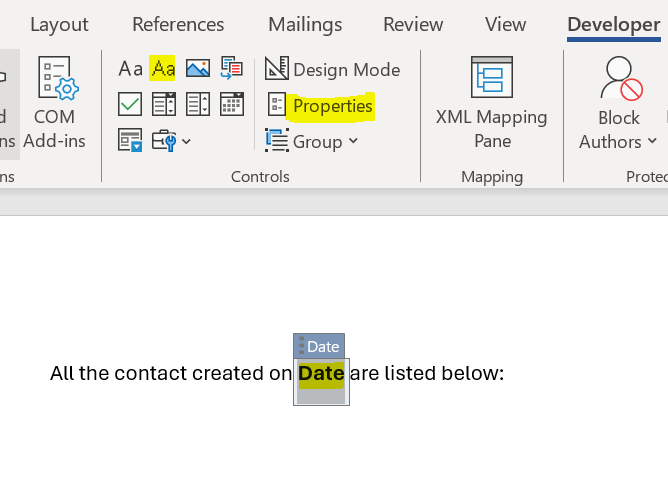This screenshot has height=487, width=668.
Task: Insert a Picture Content Control
Action: pyautogui.click(x=197, y=69)
